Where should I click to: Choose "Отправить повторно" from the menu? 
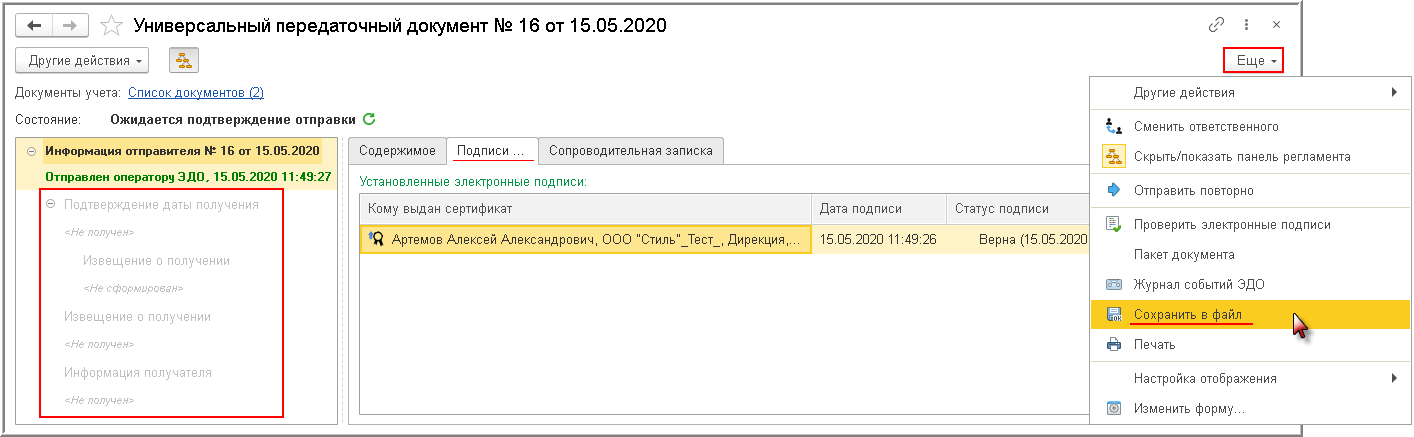(x=1193, y=190)
